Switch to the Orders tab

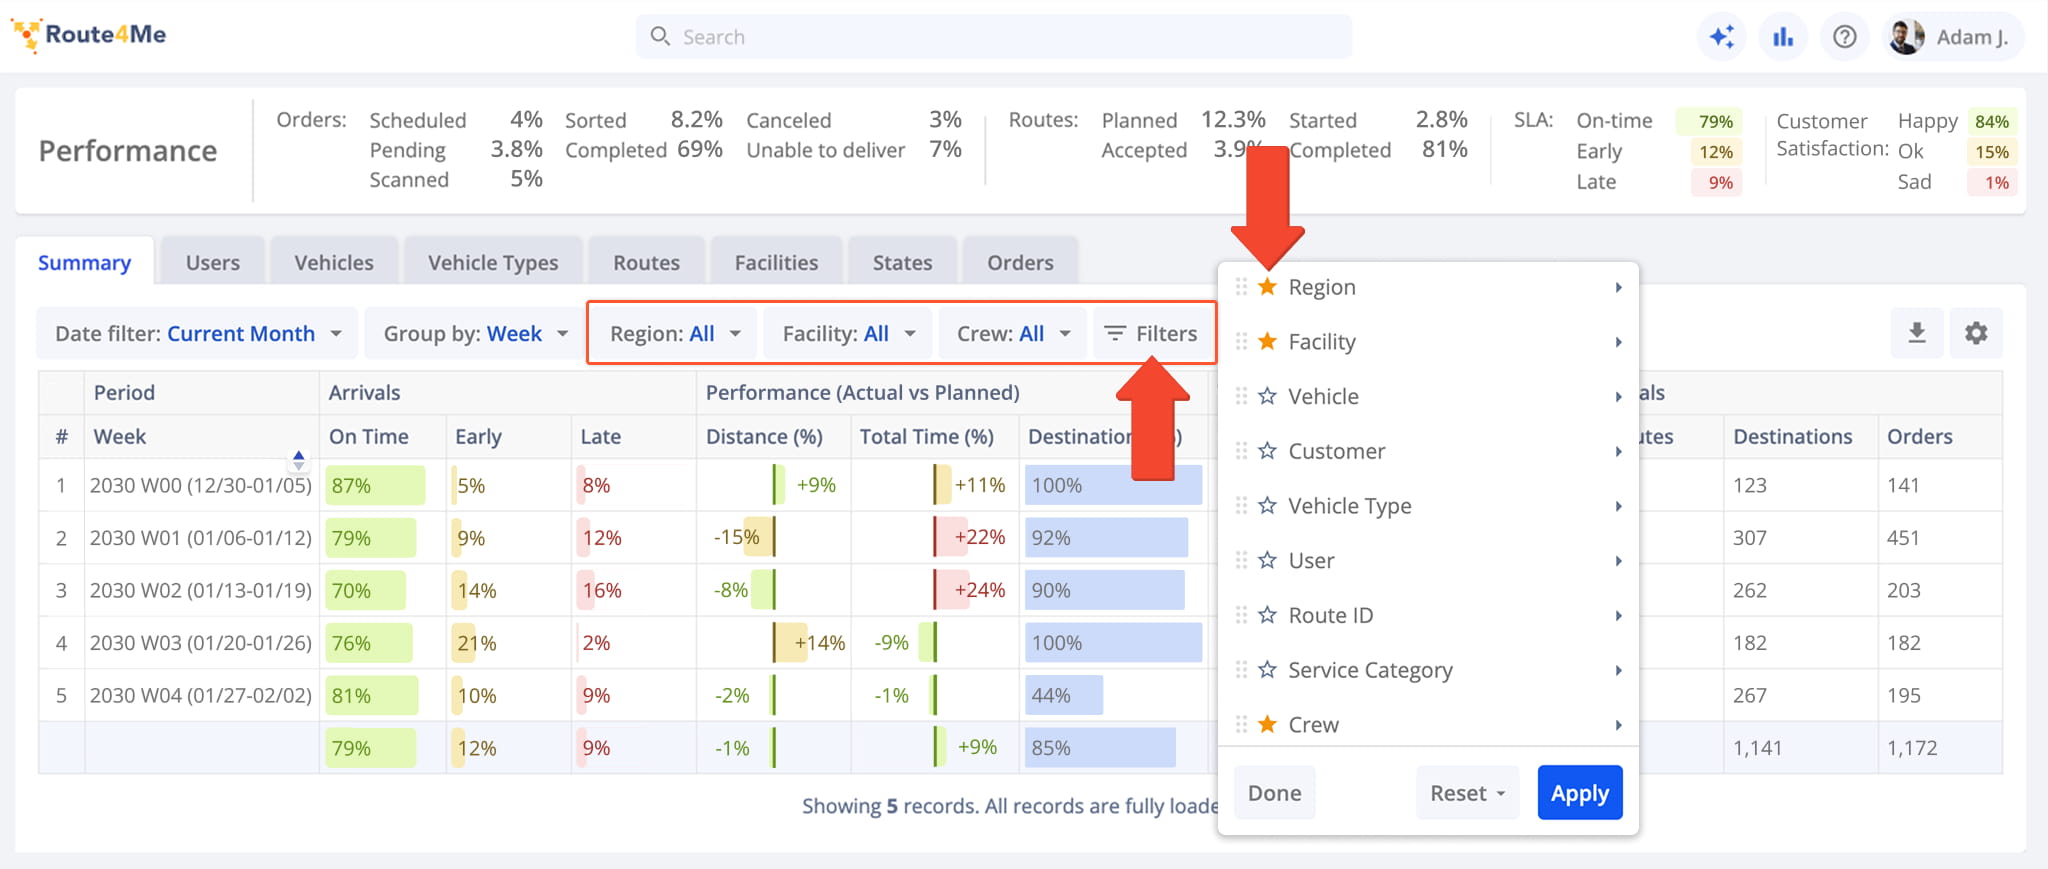coord(1020,262)
